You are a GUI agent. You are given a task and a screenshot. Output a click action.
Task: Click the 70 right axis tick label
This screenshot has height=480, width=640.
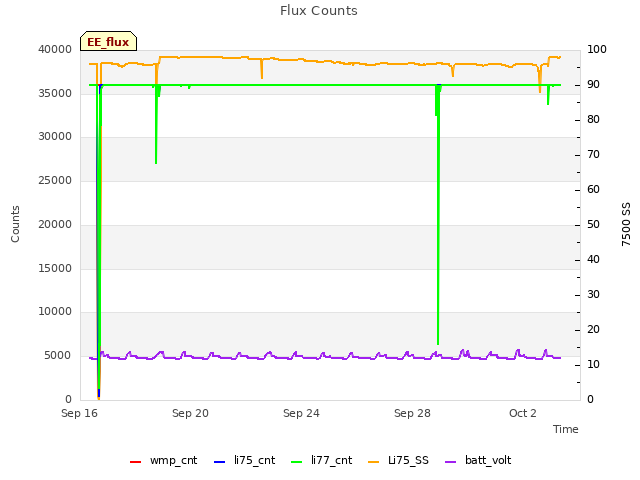point(593,155)
